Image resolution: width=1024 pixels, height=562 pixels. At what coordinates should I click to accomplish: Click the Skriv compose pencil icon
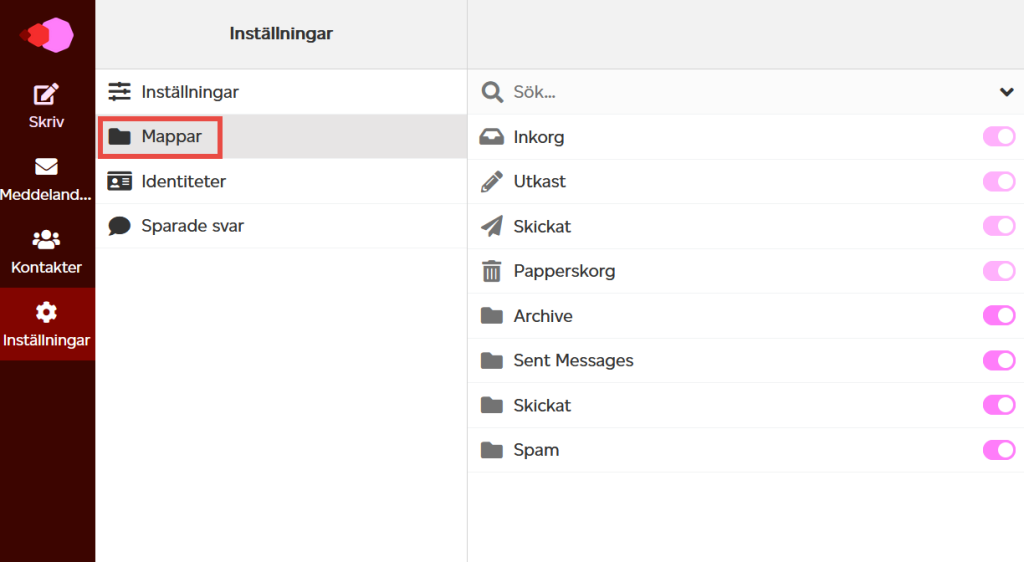click(46, 95)
